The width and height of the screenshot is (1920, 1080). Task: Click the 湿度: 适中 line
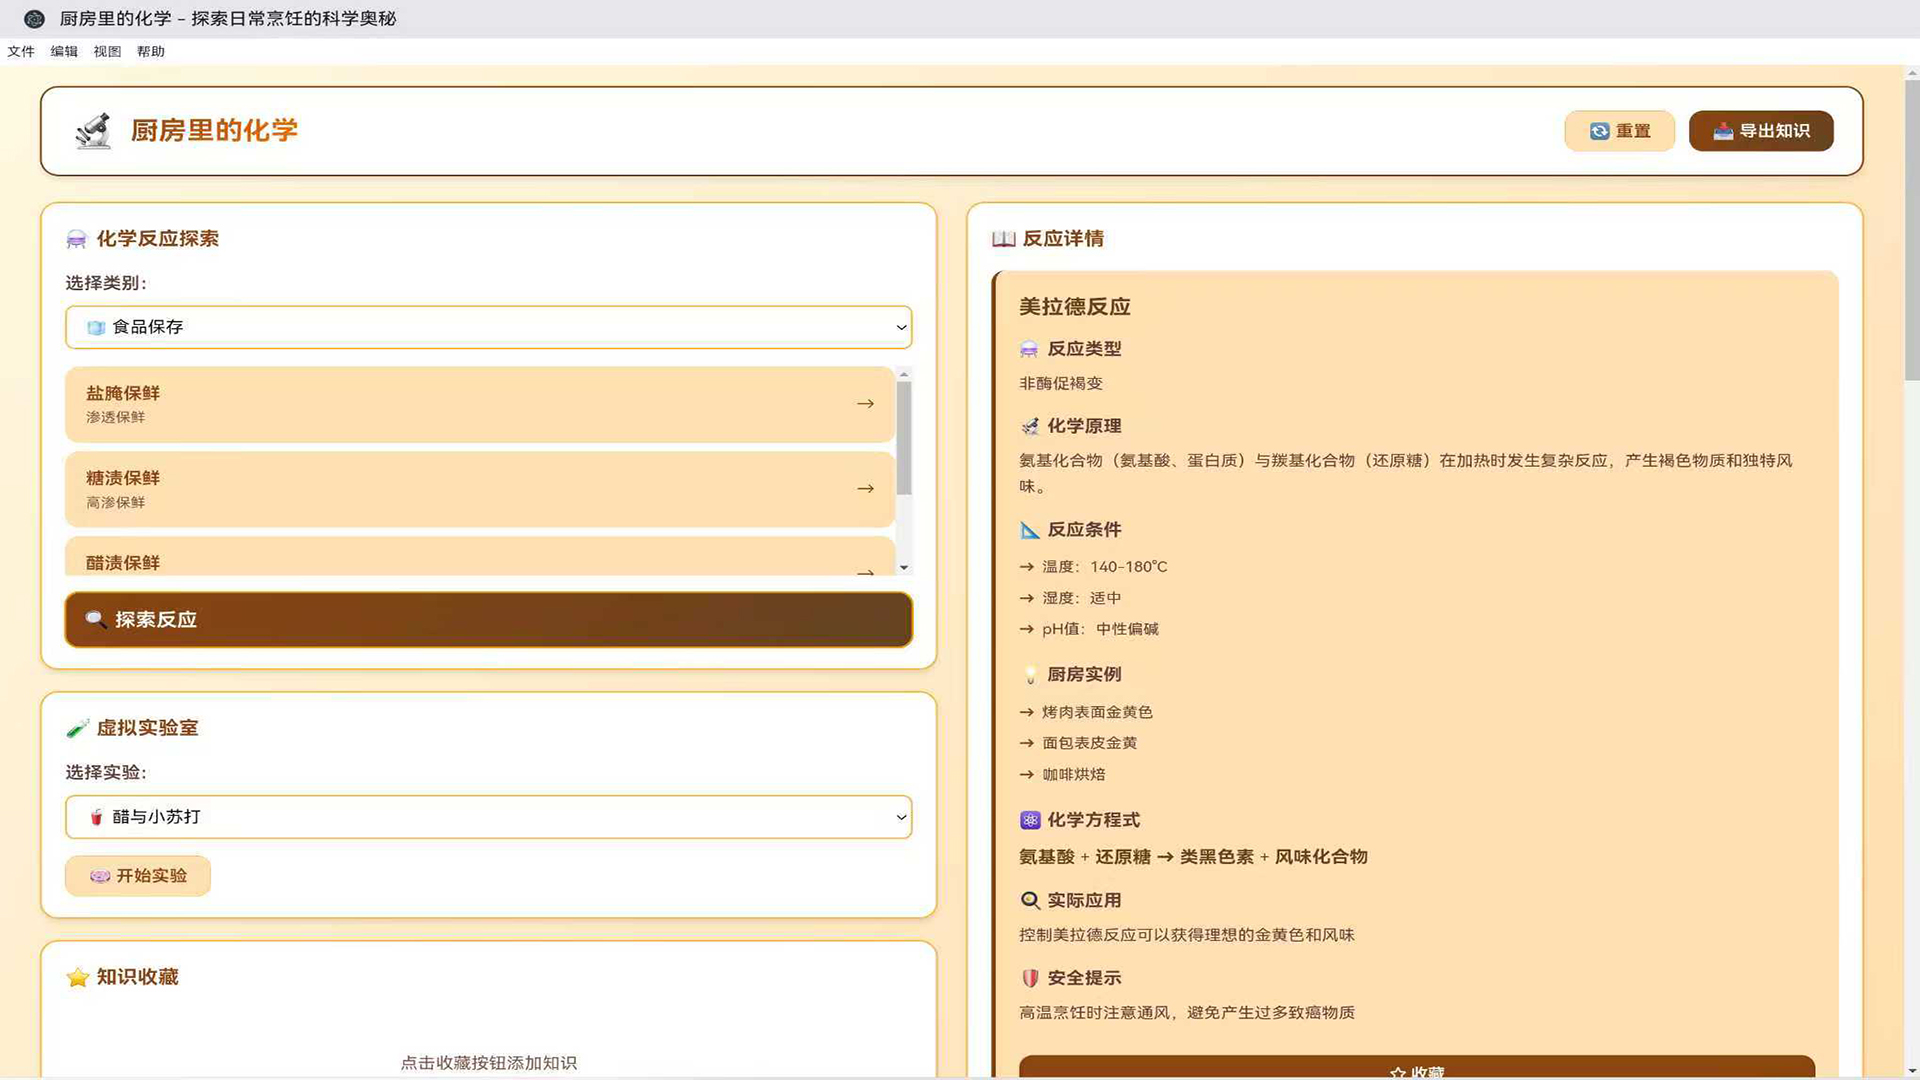(1070, 598)
